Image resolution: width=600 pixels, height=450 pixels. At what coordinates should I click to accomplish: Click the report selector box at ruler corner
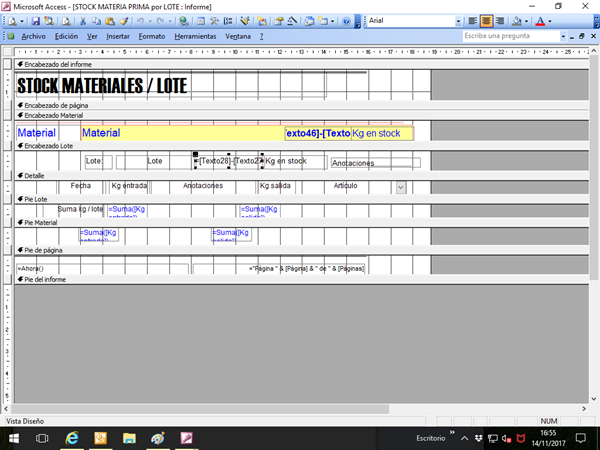click(x=7, y=51)
